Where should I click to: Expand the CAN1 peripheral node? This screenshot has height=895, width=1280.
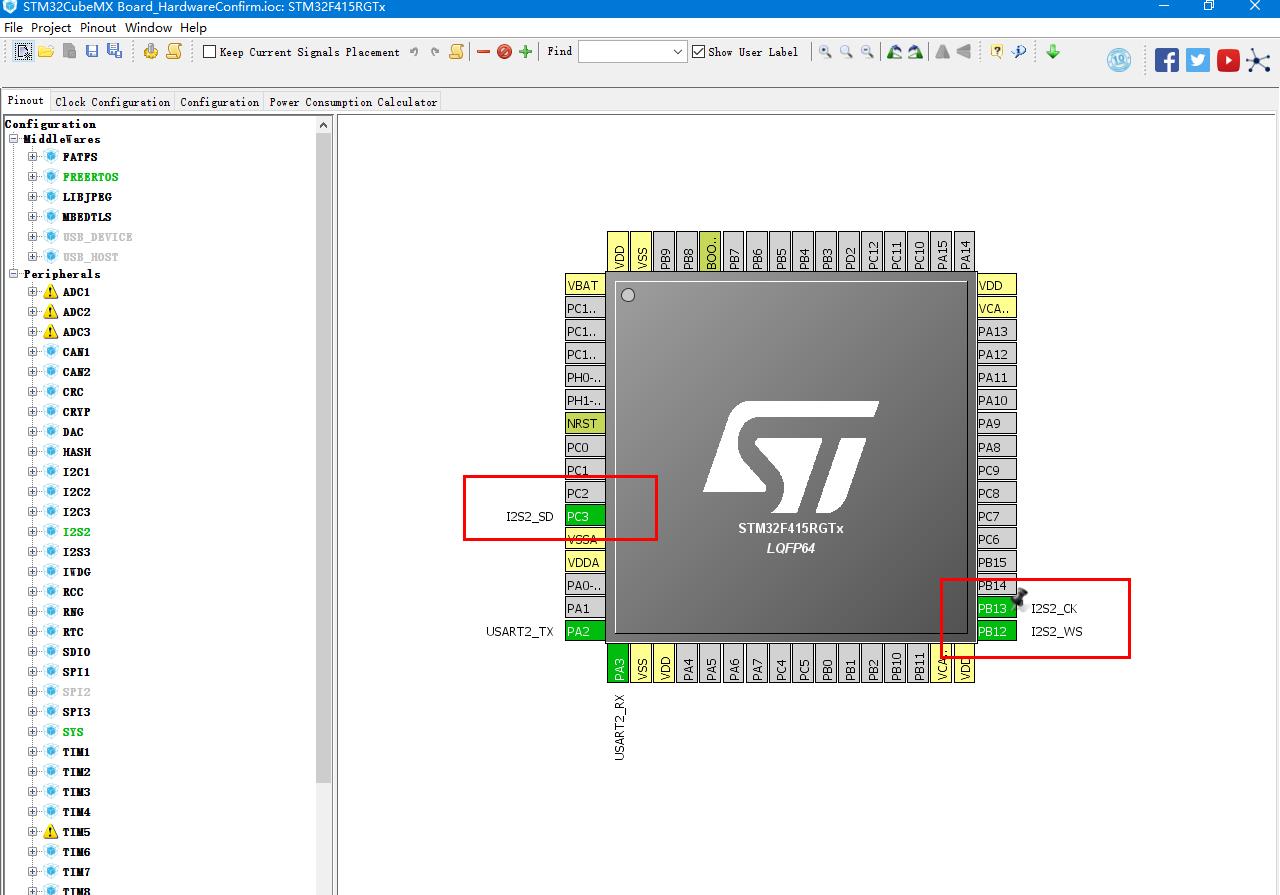click(x=33, y=352)
